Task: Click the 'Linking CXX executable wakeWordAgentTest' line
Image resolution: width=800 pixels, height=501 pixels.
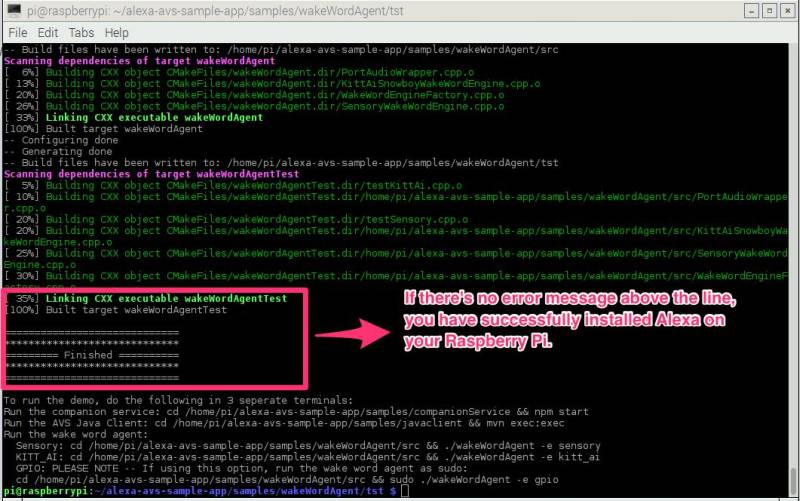Action: tap(146, 298)
